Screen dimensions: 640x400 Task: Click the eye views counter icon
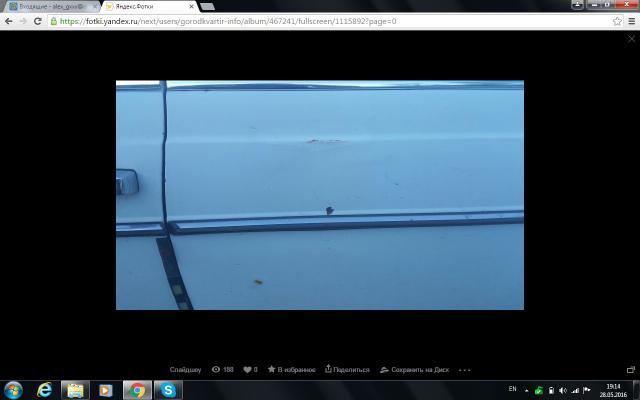click(216, 369)
